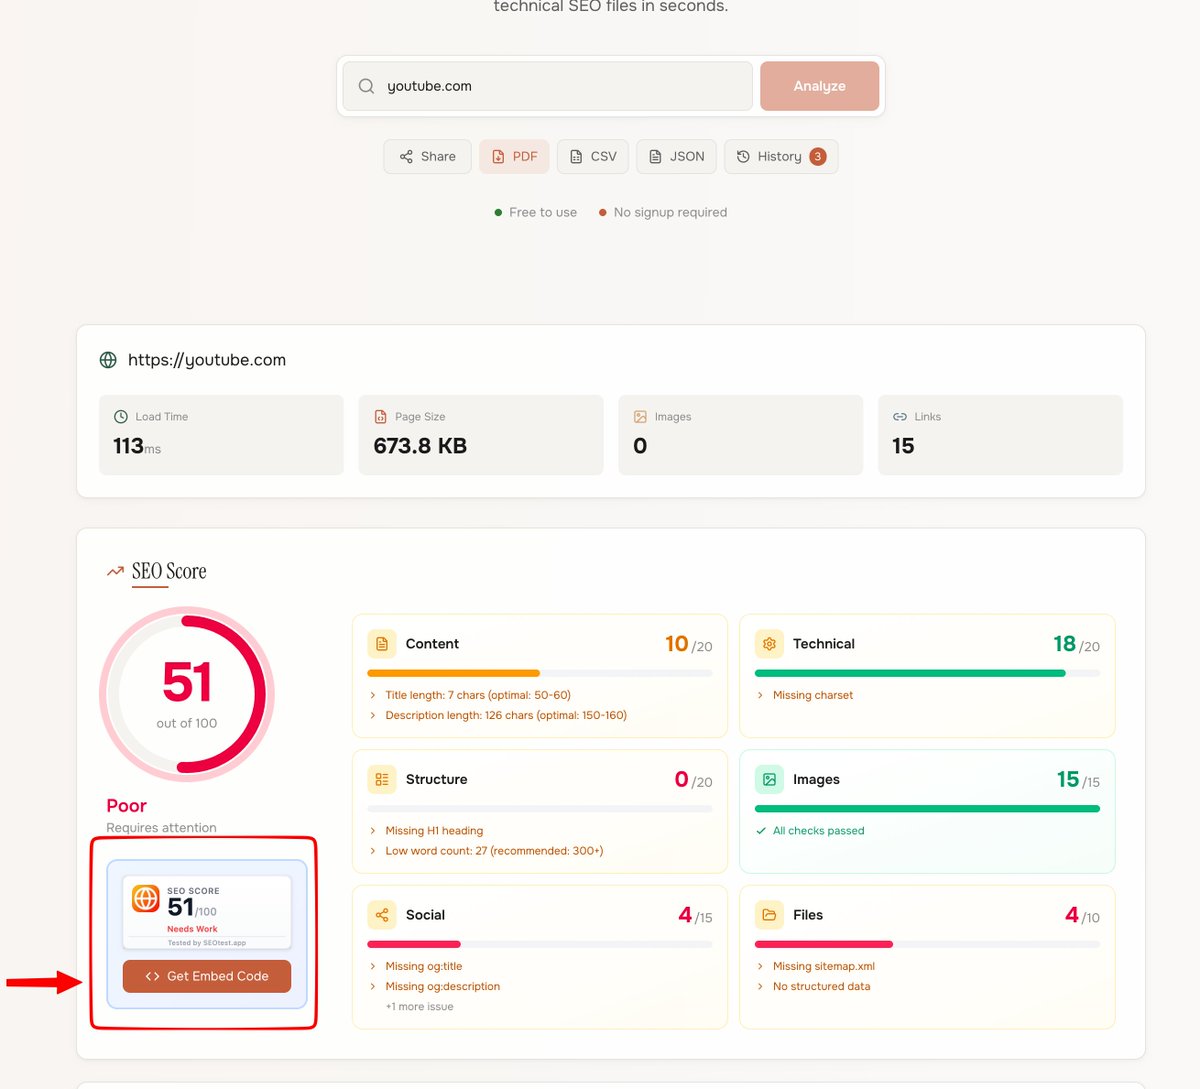Image resolution: width=1200 pixels, height=1089 pixels.
Task: Click the Page Size file icon
Action: [x=380, y=416]
